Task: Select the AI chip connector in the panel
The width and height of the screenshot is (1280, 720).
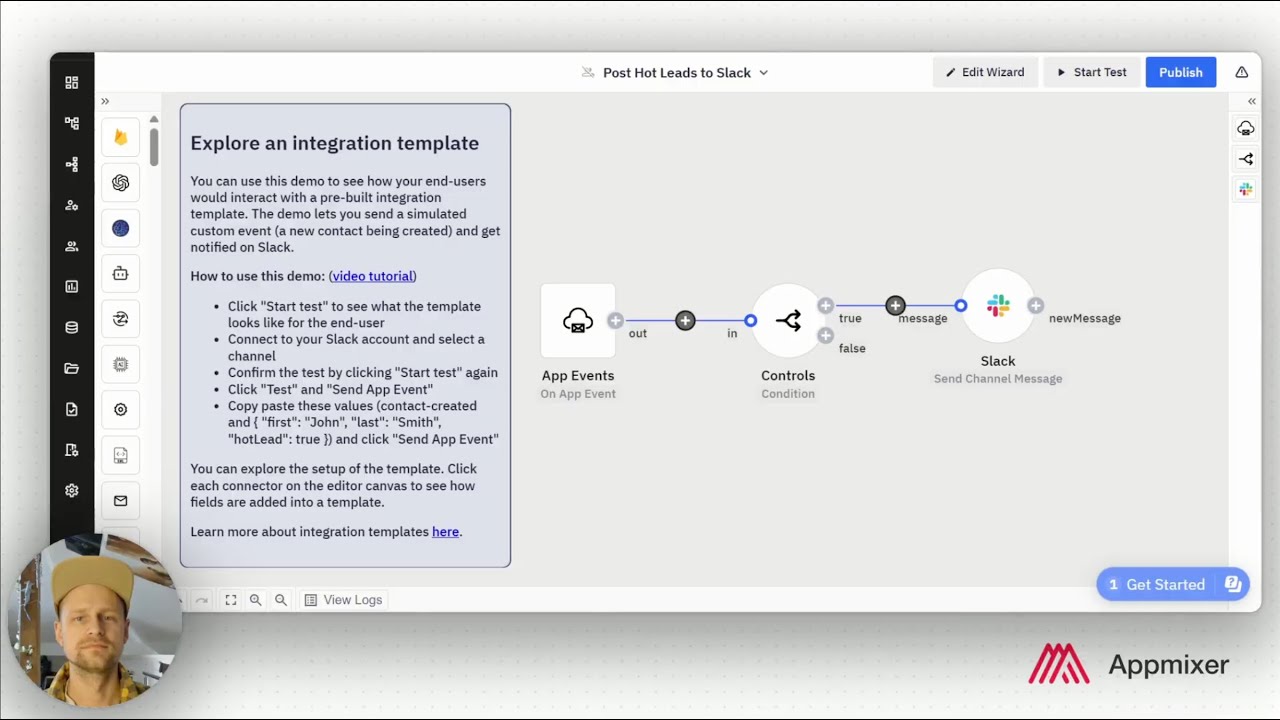Action: pyautogui.click(x=121, y=365)
